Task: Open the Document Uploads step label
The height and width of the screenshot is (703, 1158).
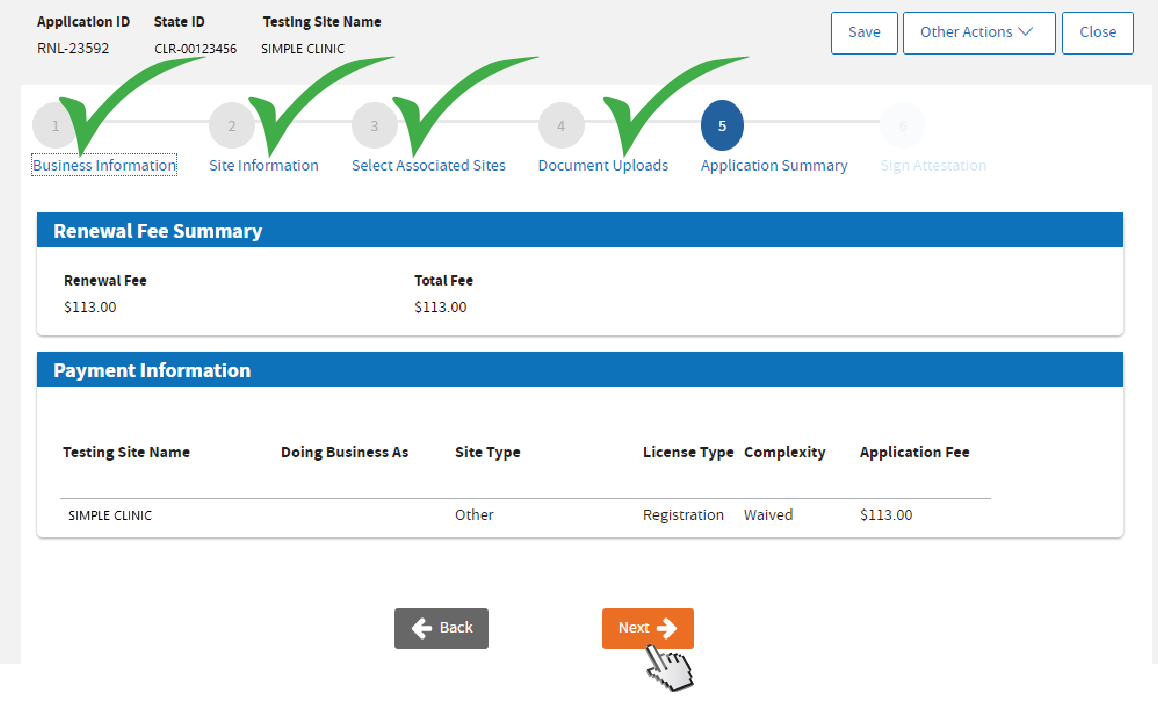Action: 603,166
